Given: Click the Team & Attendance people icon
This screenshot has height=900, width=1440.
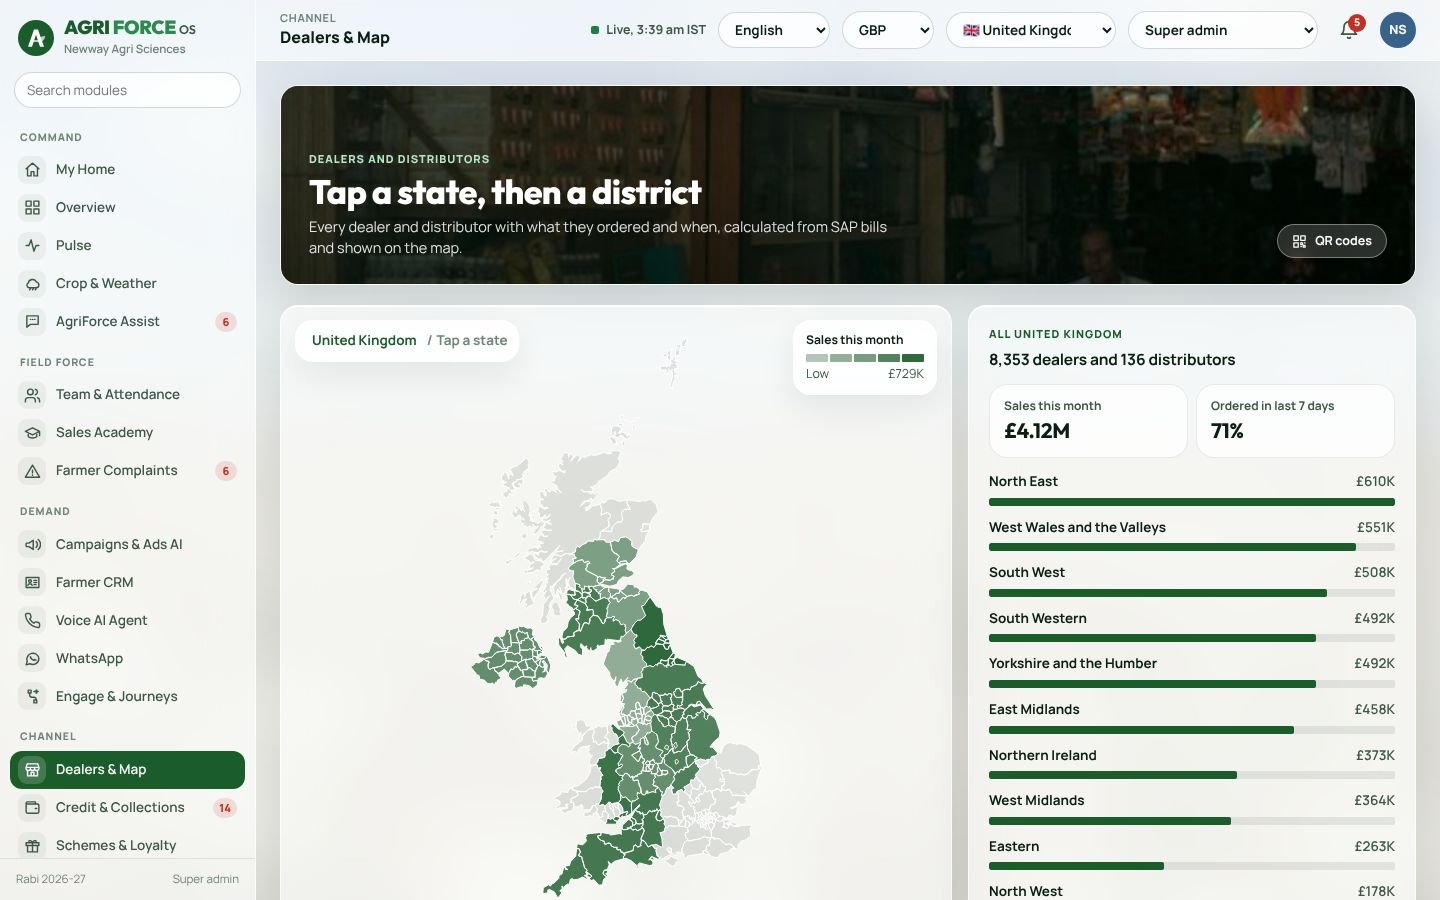Looking at the screenshot, I should pos(33,394).
